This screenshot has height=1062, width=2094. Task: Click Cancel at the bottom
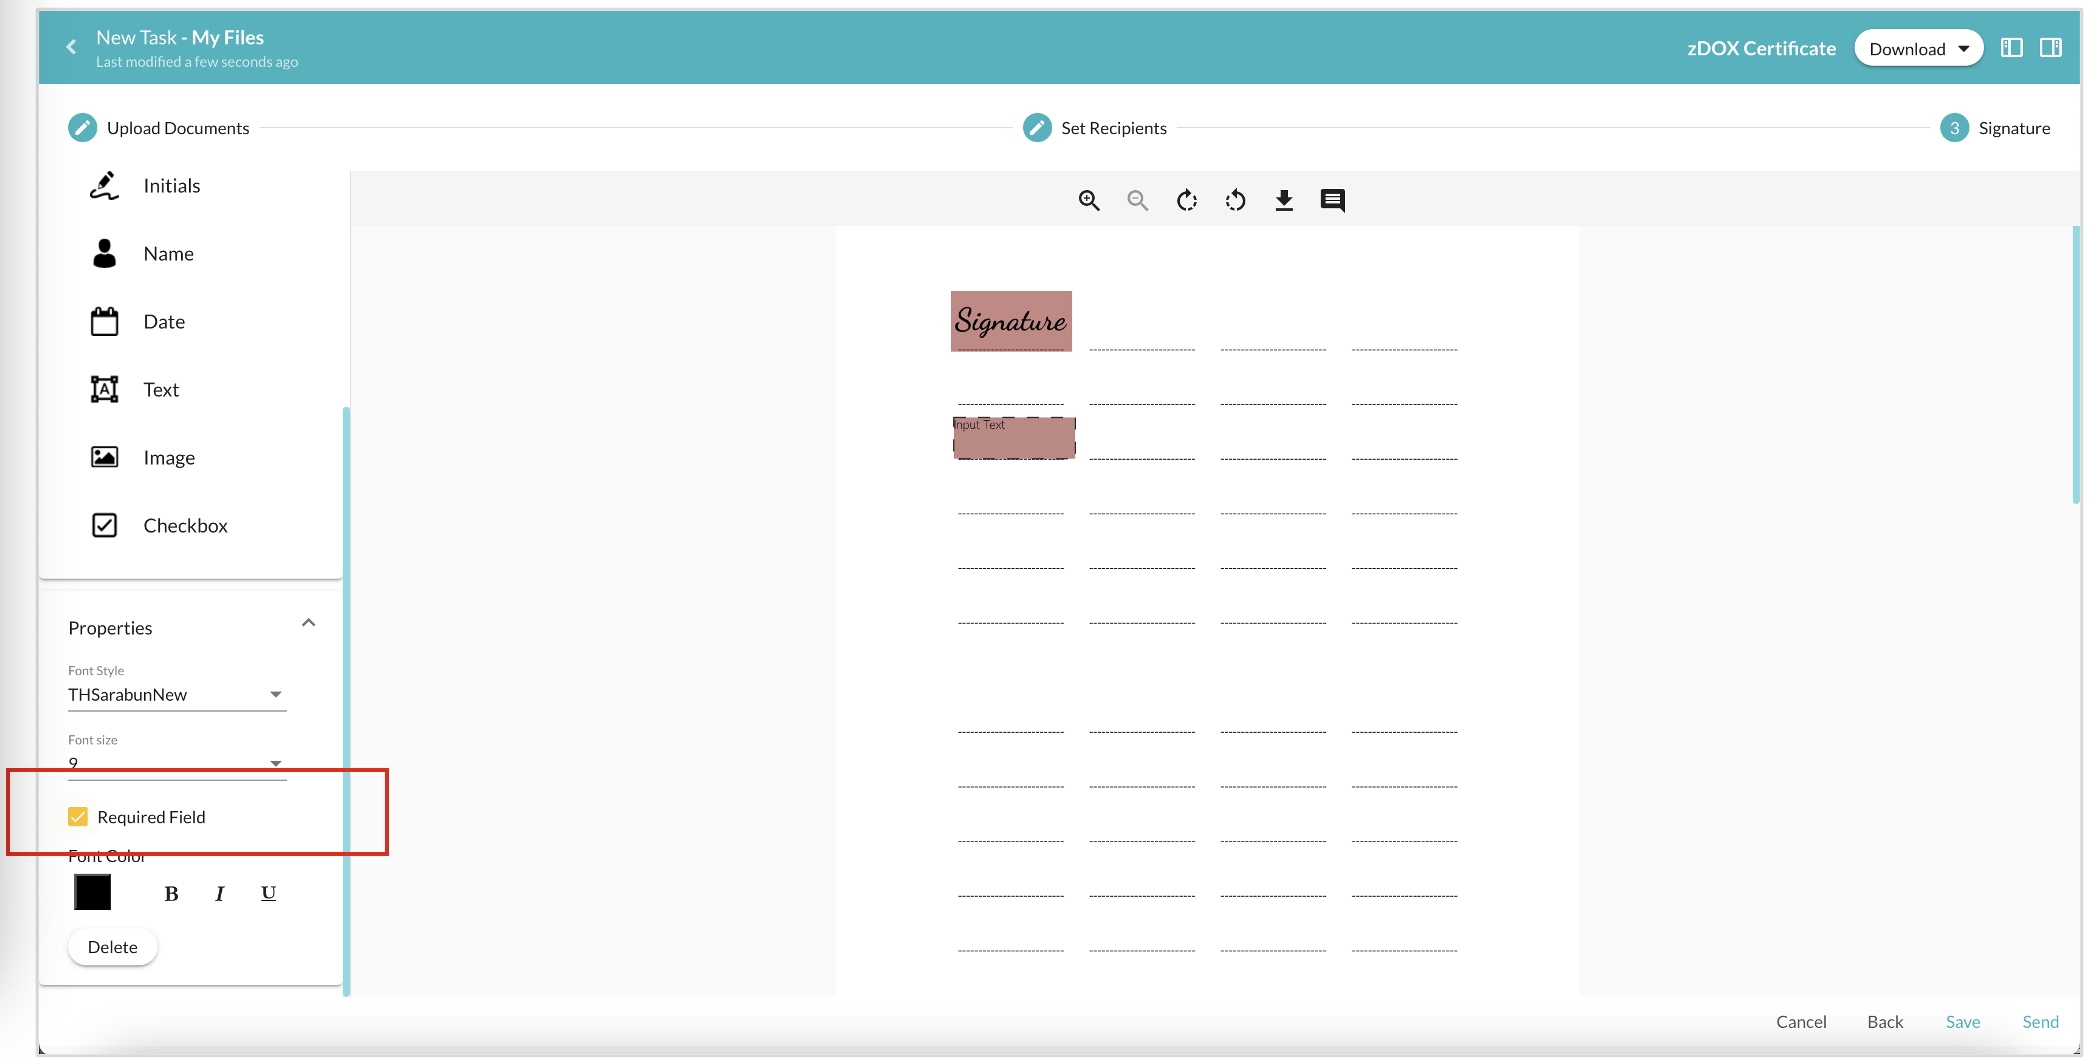point(1801,1022)
